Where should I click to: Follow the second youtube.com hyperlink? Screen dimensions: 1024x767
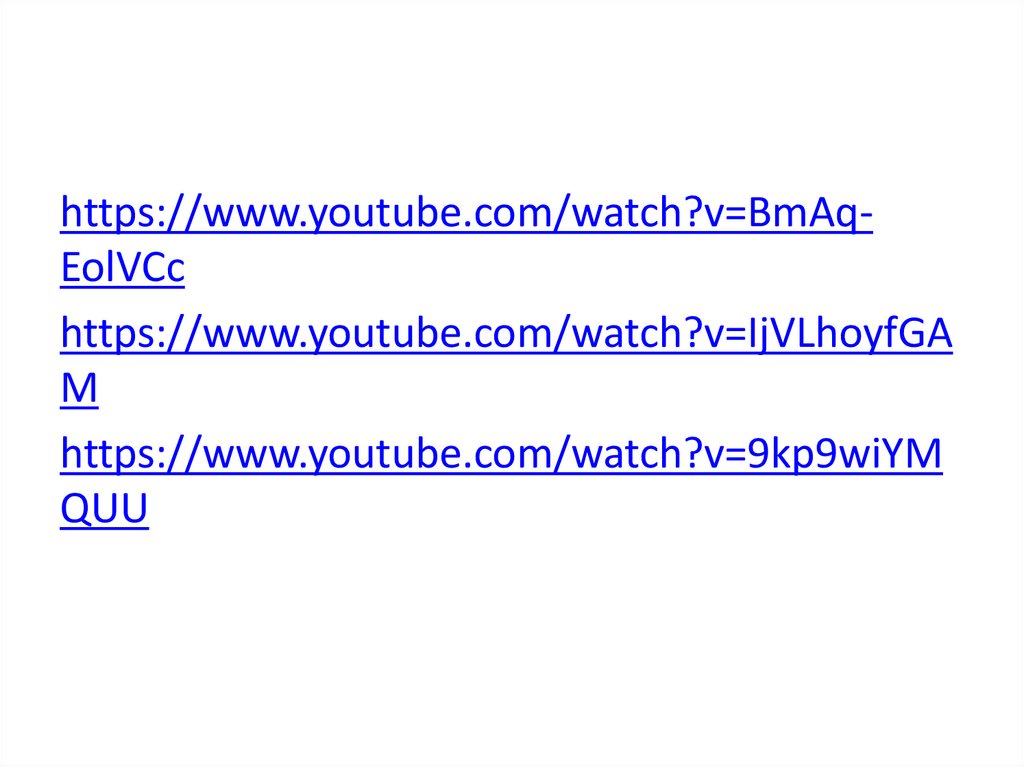click(506, 335)
